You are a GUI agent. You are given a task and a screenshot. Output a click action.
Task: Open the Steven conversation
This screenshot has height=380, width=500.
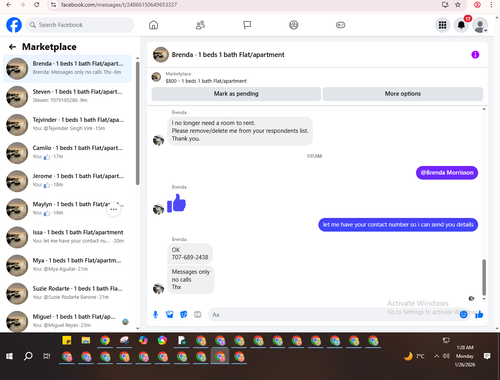point(67,96)
